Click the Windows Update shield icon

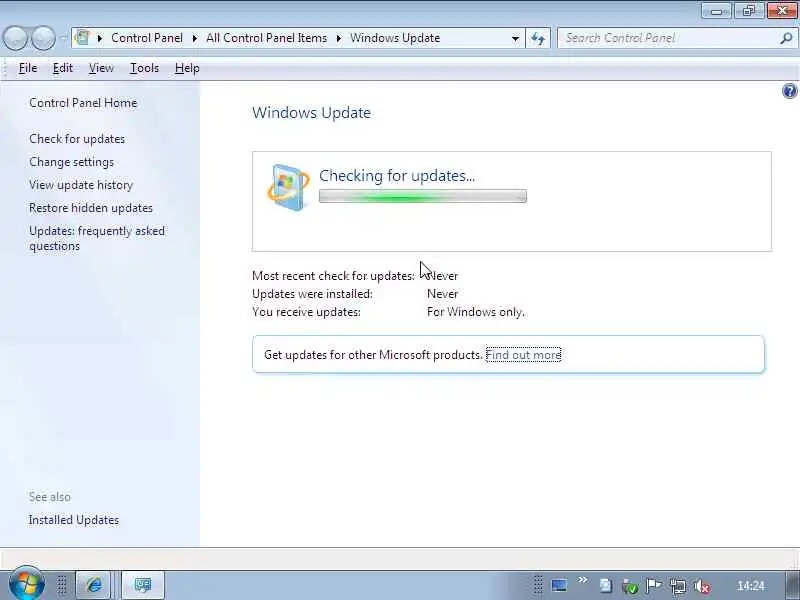click(x=289, y=187)
